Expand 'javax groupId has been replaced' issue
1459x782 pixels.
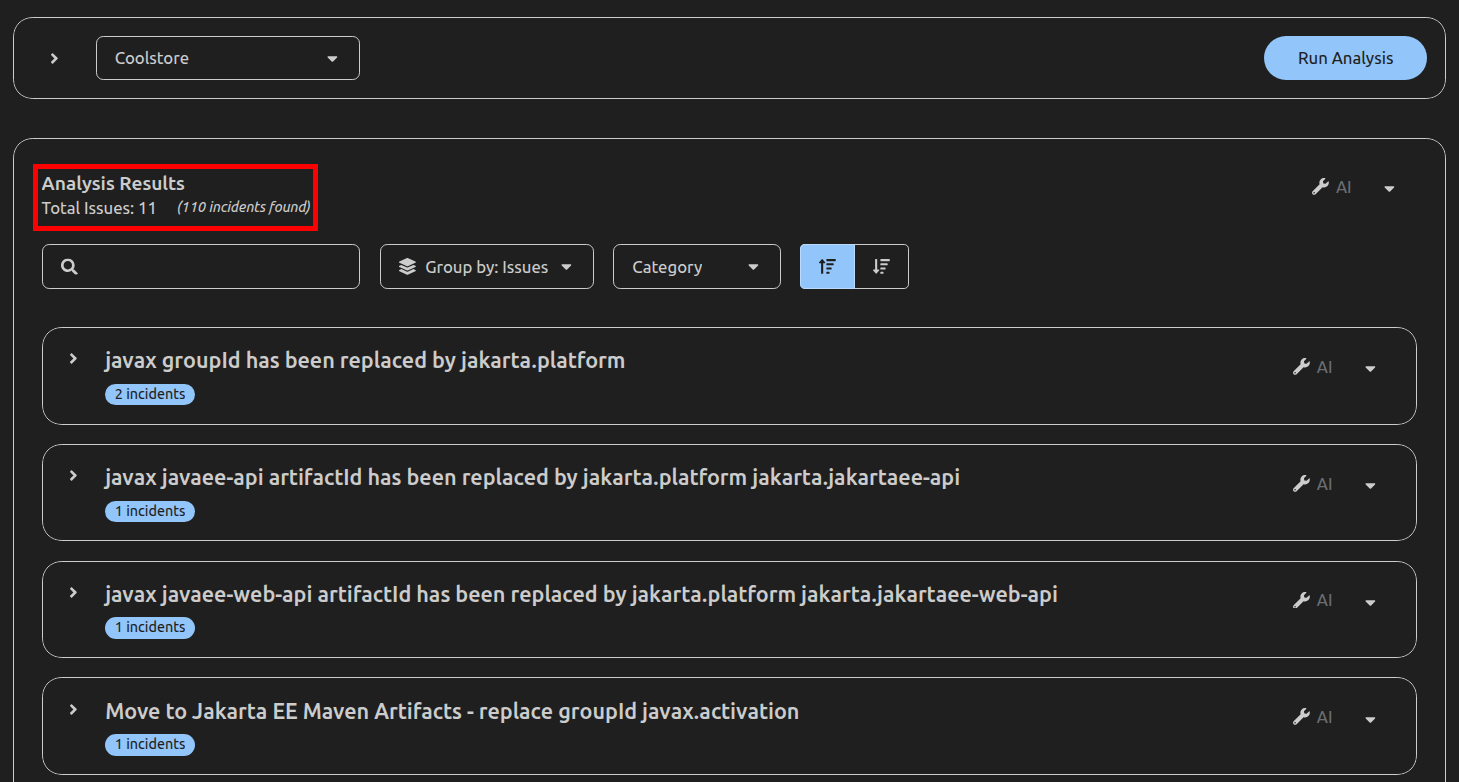click(x=73, y=358)
